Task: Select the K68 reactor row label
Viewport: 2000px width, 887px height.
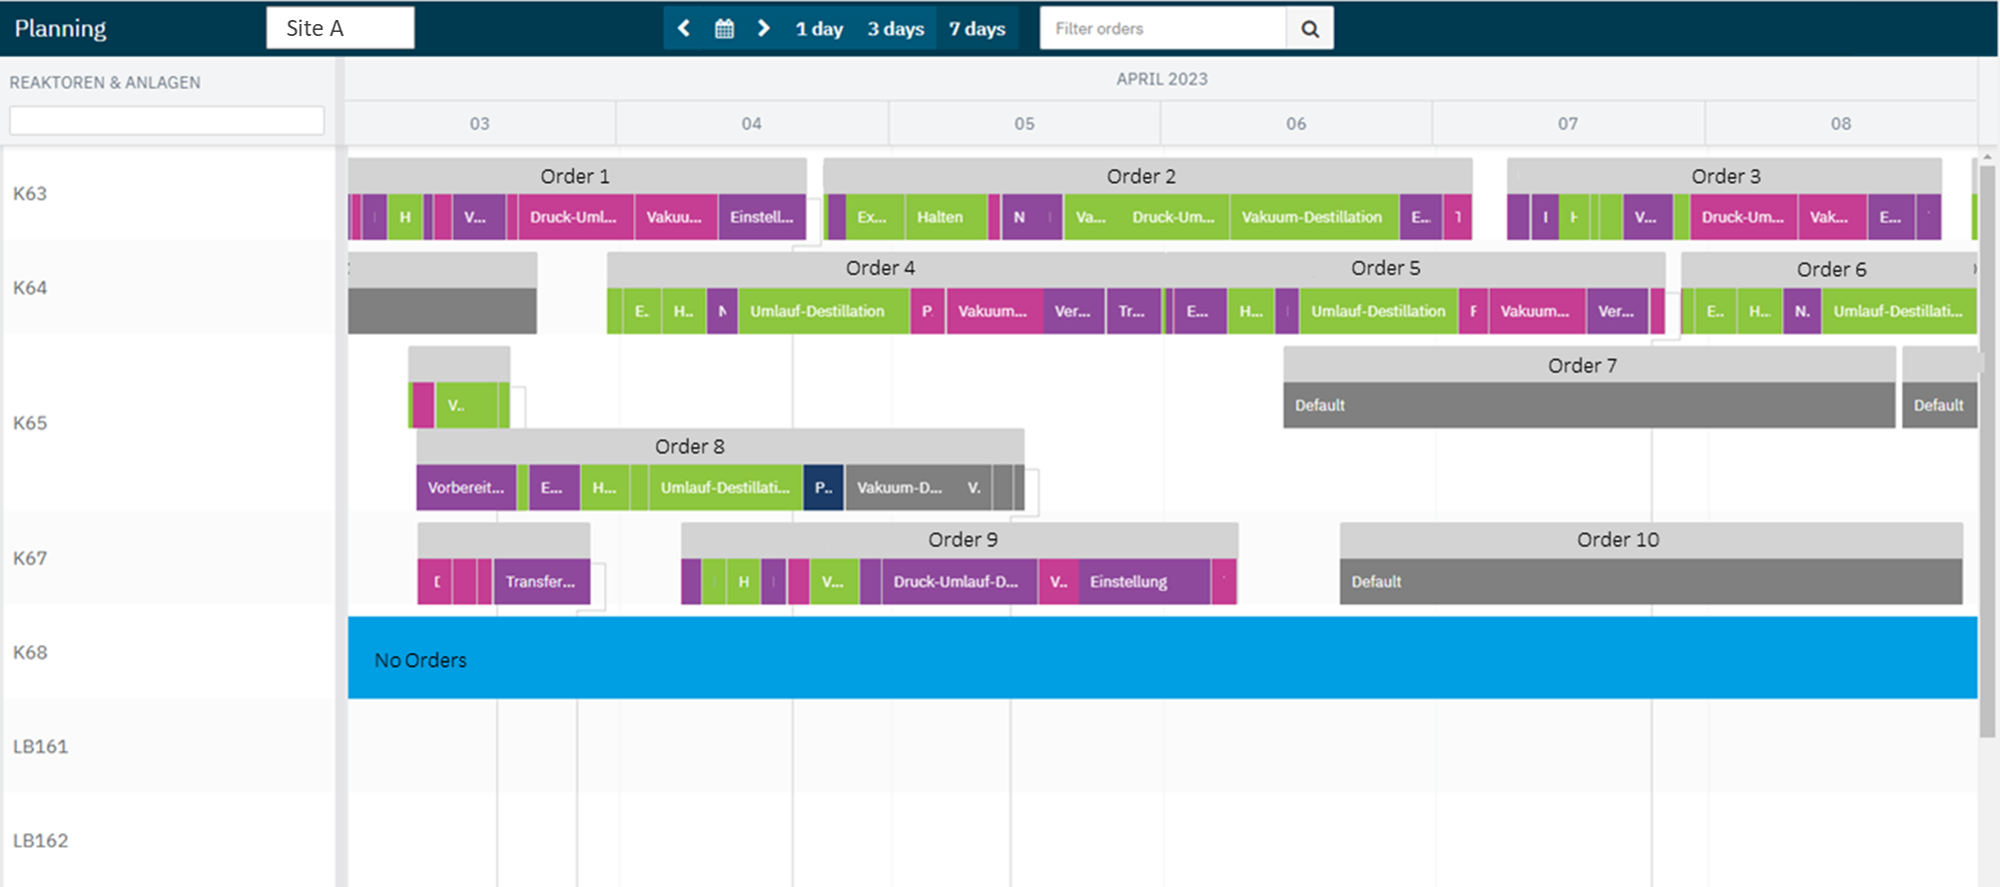Action: click(x=30, y=652)
